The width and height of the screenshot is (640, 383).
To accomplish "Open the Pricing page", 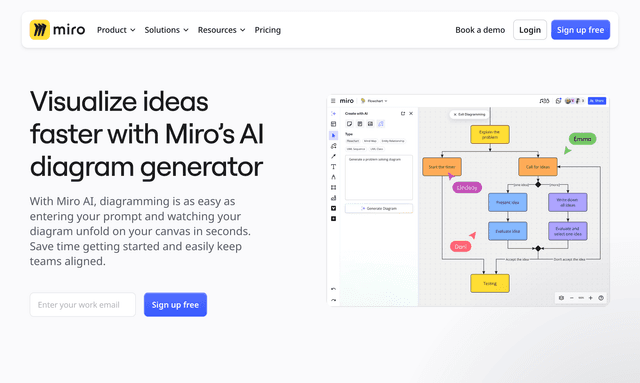I will tap(268, 30).
